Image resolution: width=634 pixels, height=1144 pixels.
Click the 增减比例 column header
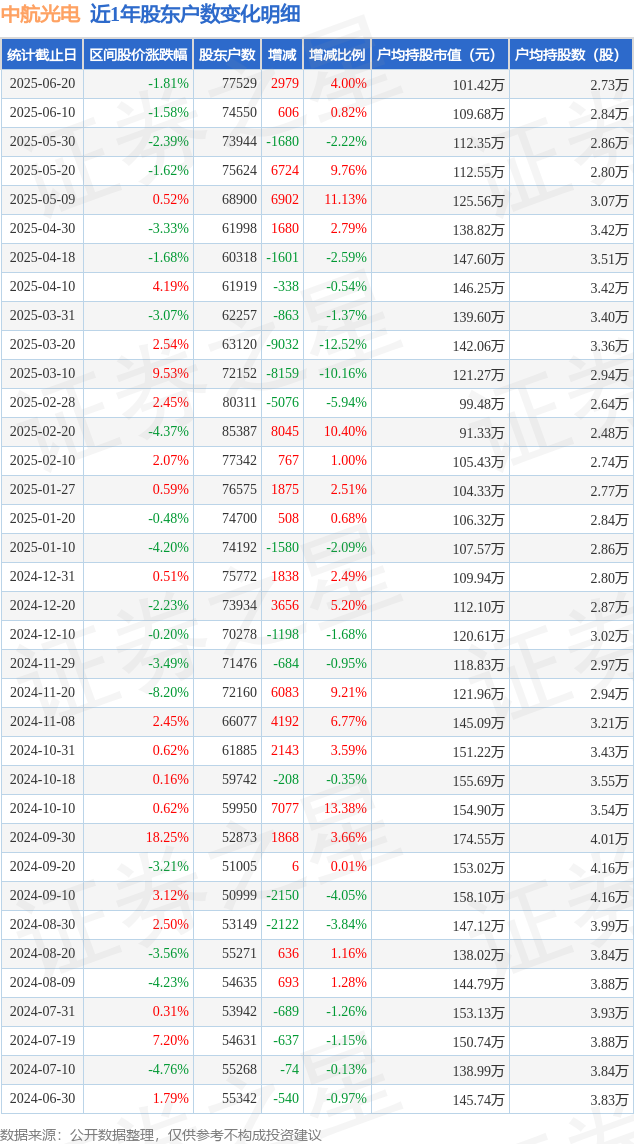click(337, 55)
